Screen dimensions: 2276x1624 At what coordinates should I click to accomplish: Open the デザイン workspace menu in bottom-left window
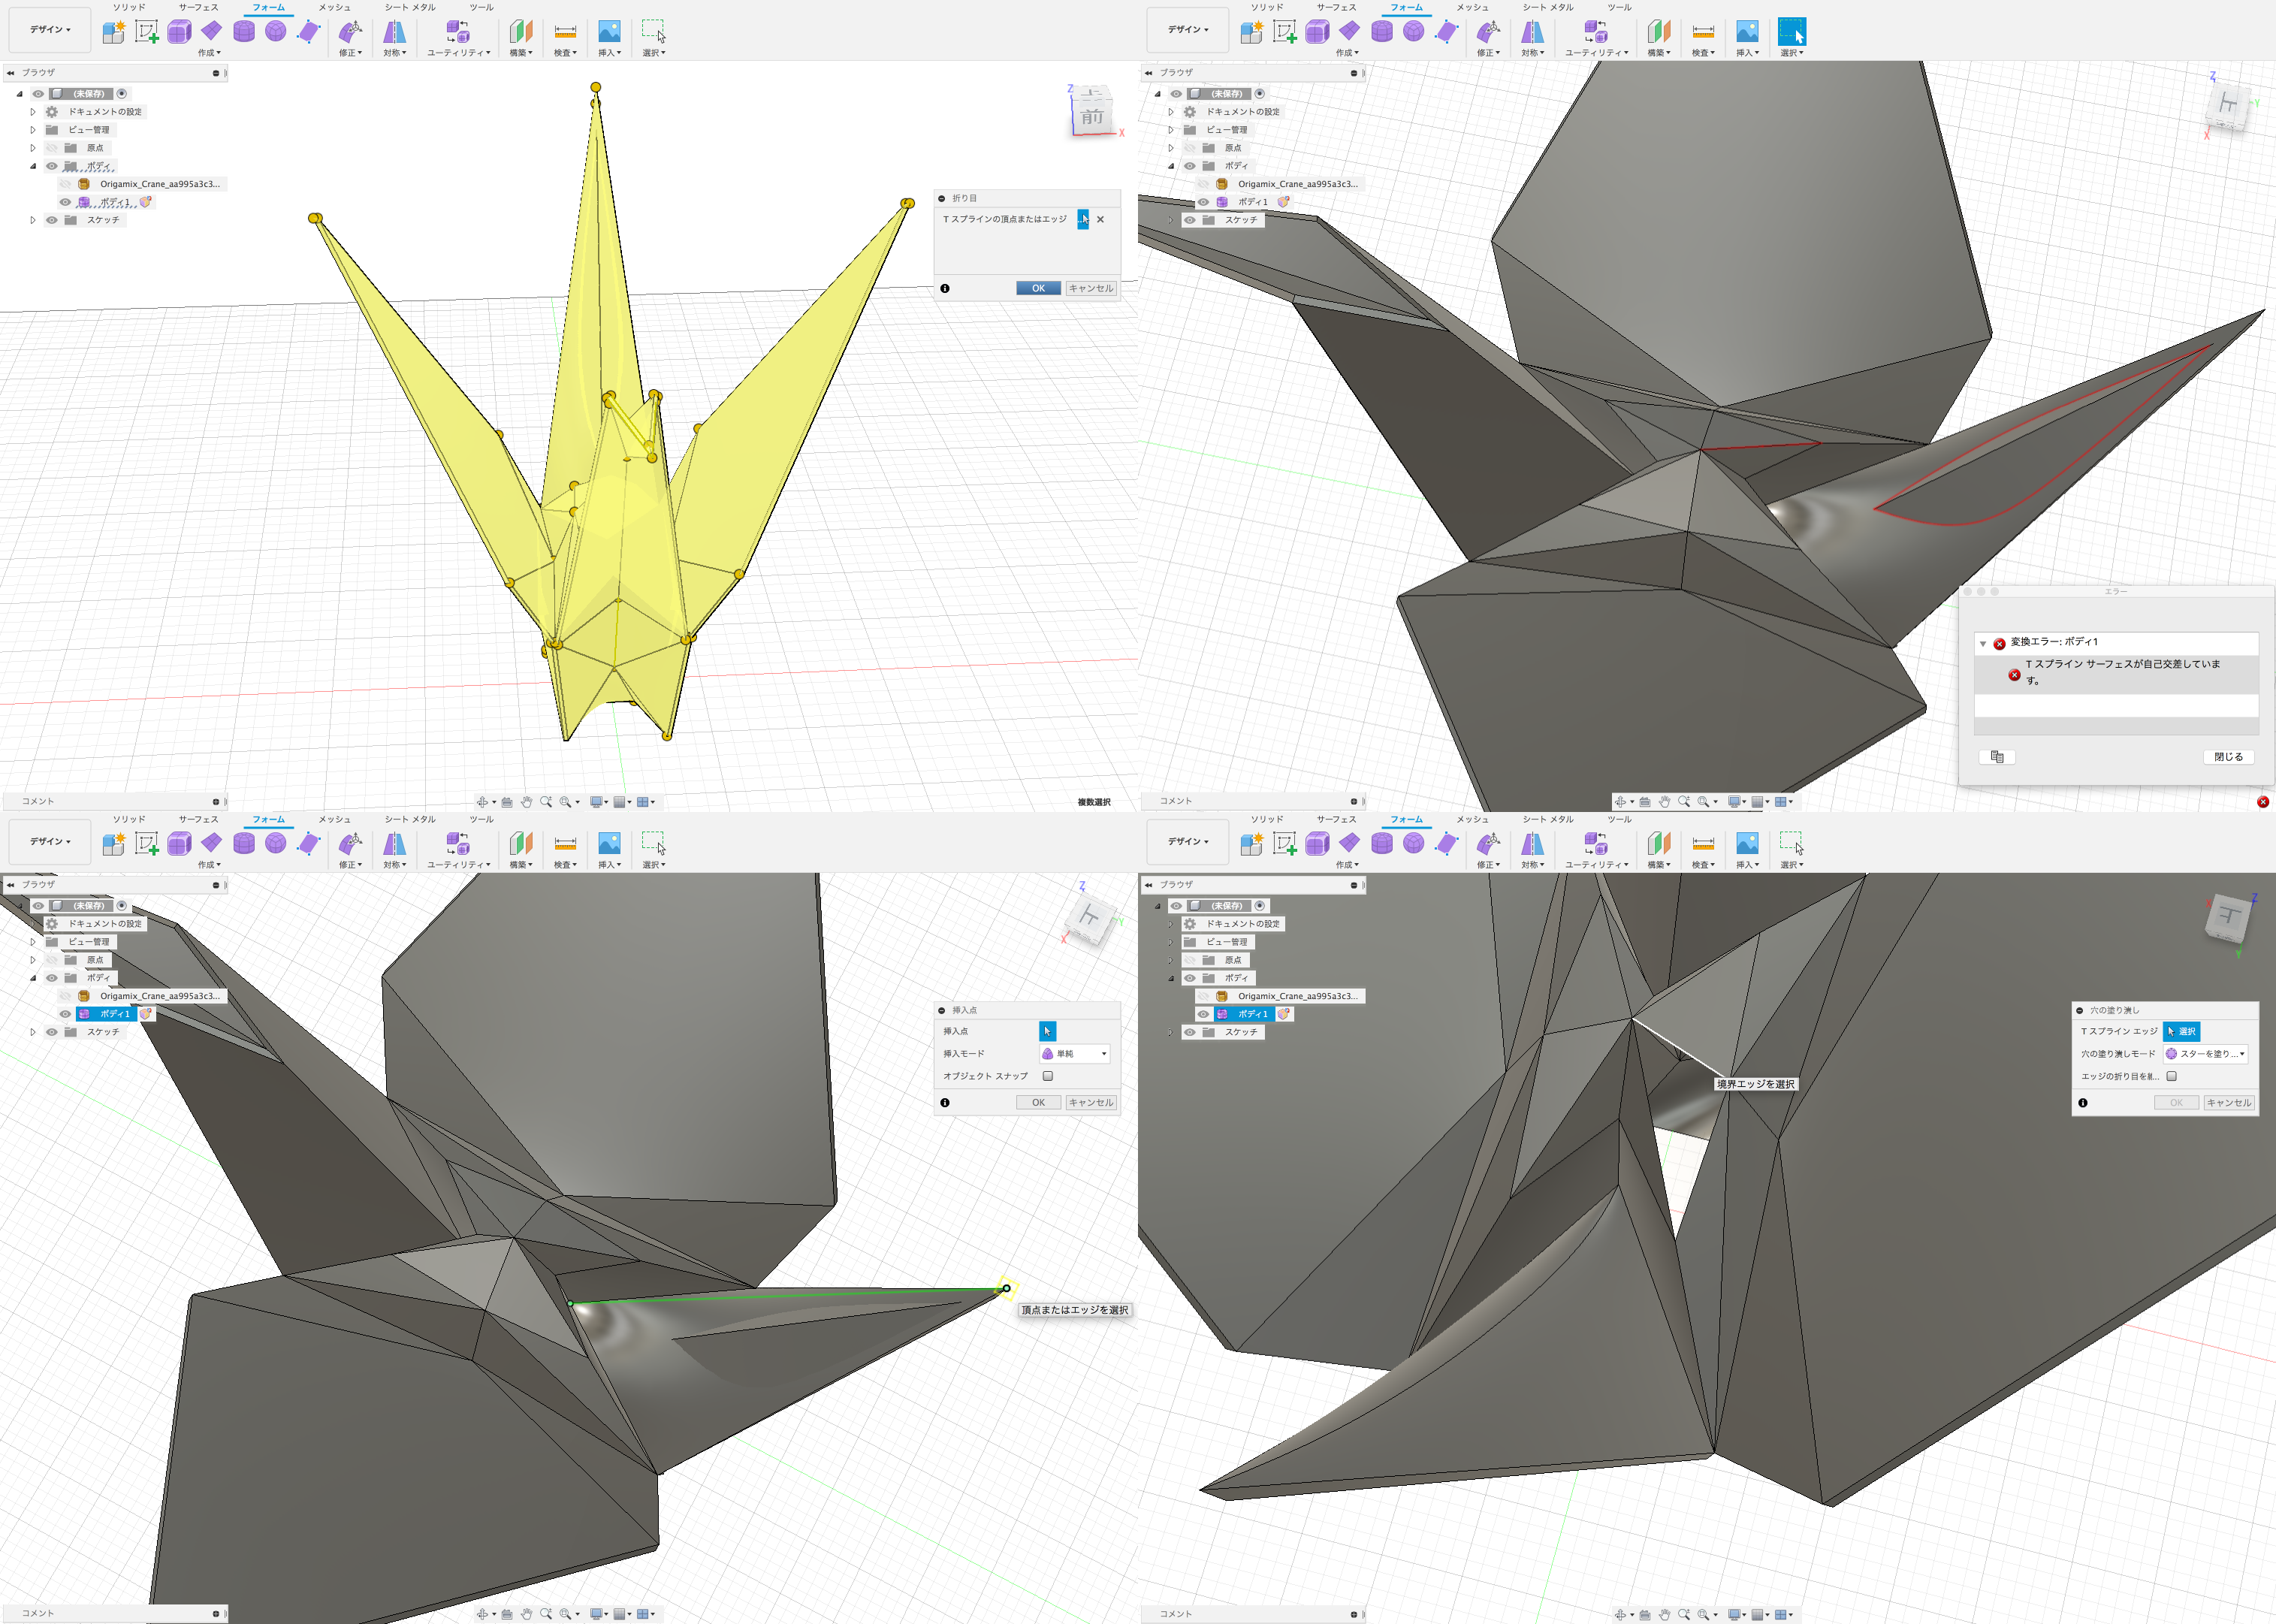50,842
